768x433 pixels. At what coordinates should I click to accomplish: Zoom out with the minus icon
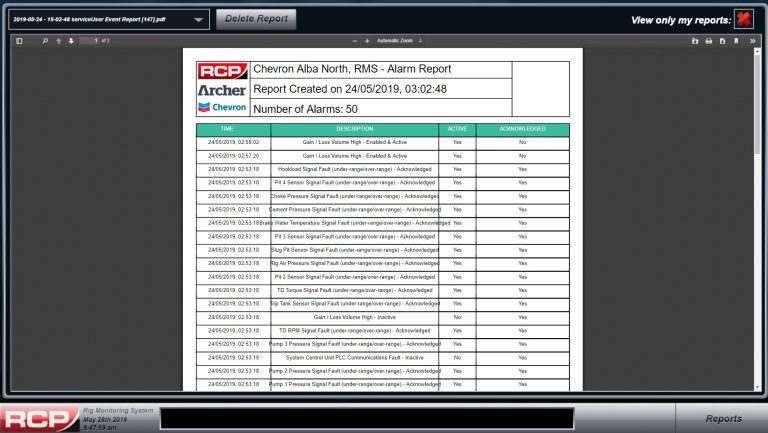(355, 41)
